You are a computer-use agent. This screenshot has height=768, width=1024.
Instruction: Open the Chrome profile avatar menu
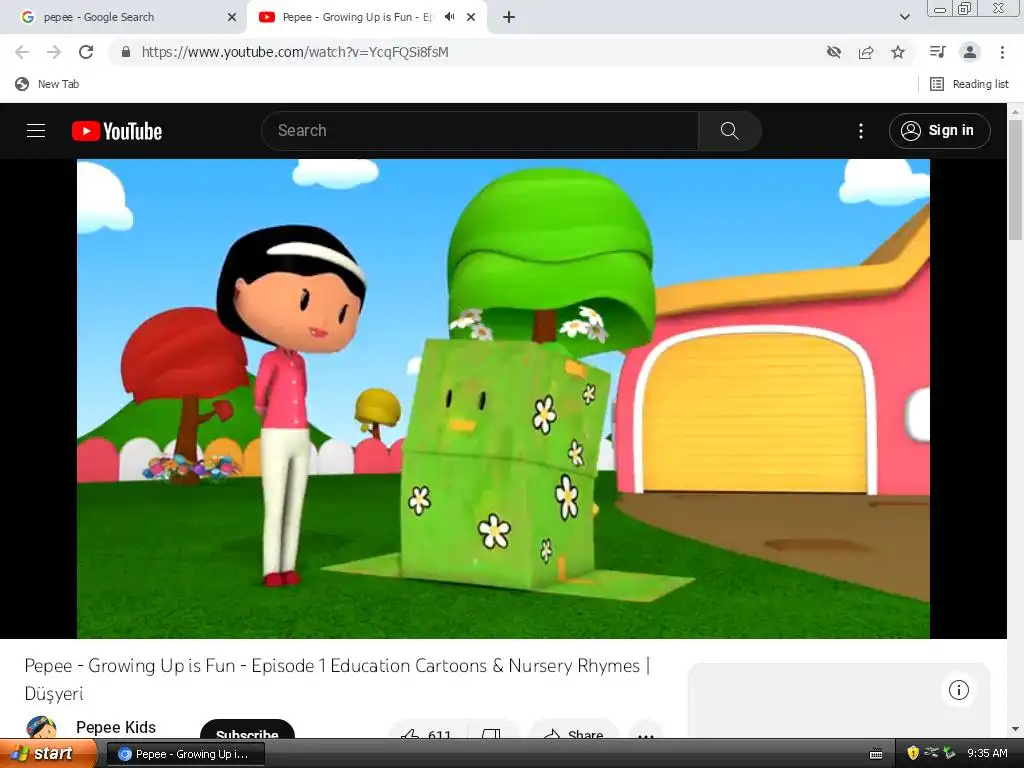(x=970, y=52)
